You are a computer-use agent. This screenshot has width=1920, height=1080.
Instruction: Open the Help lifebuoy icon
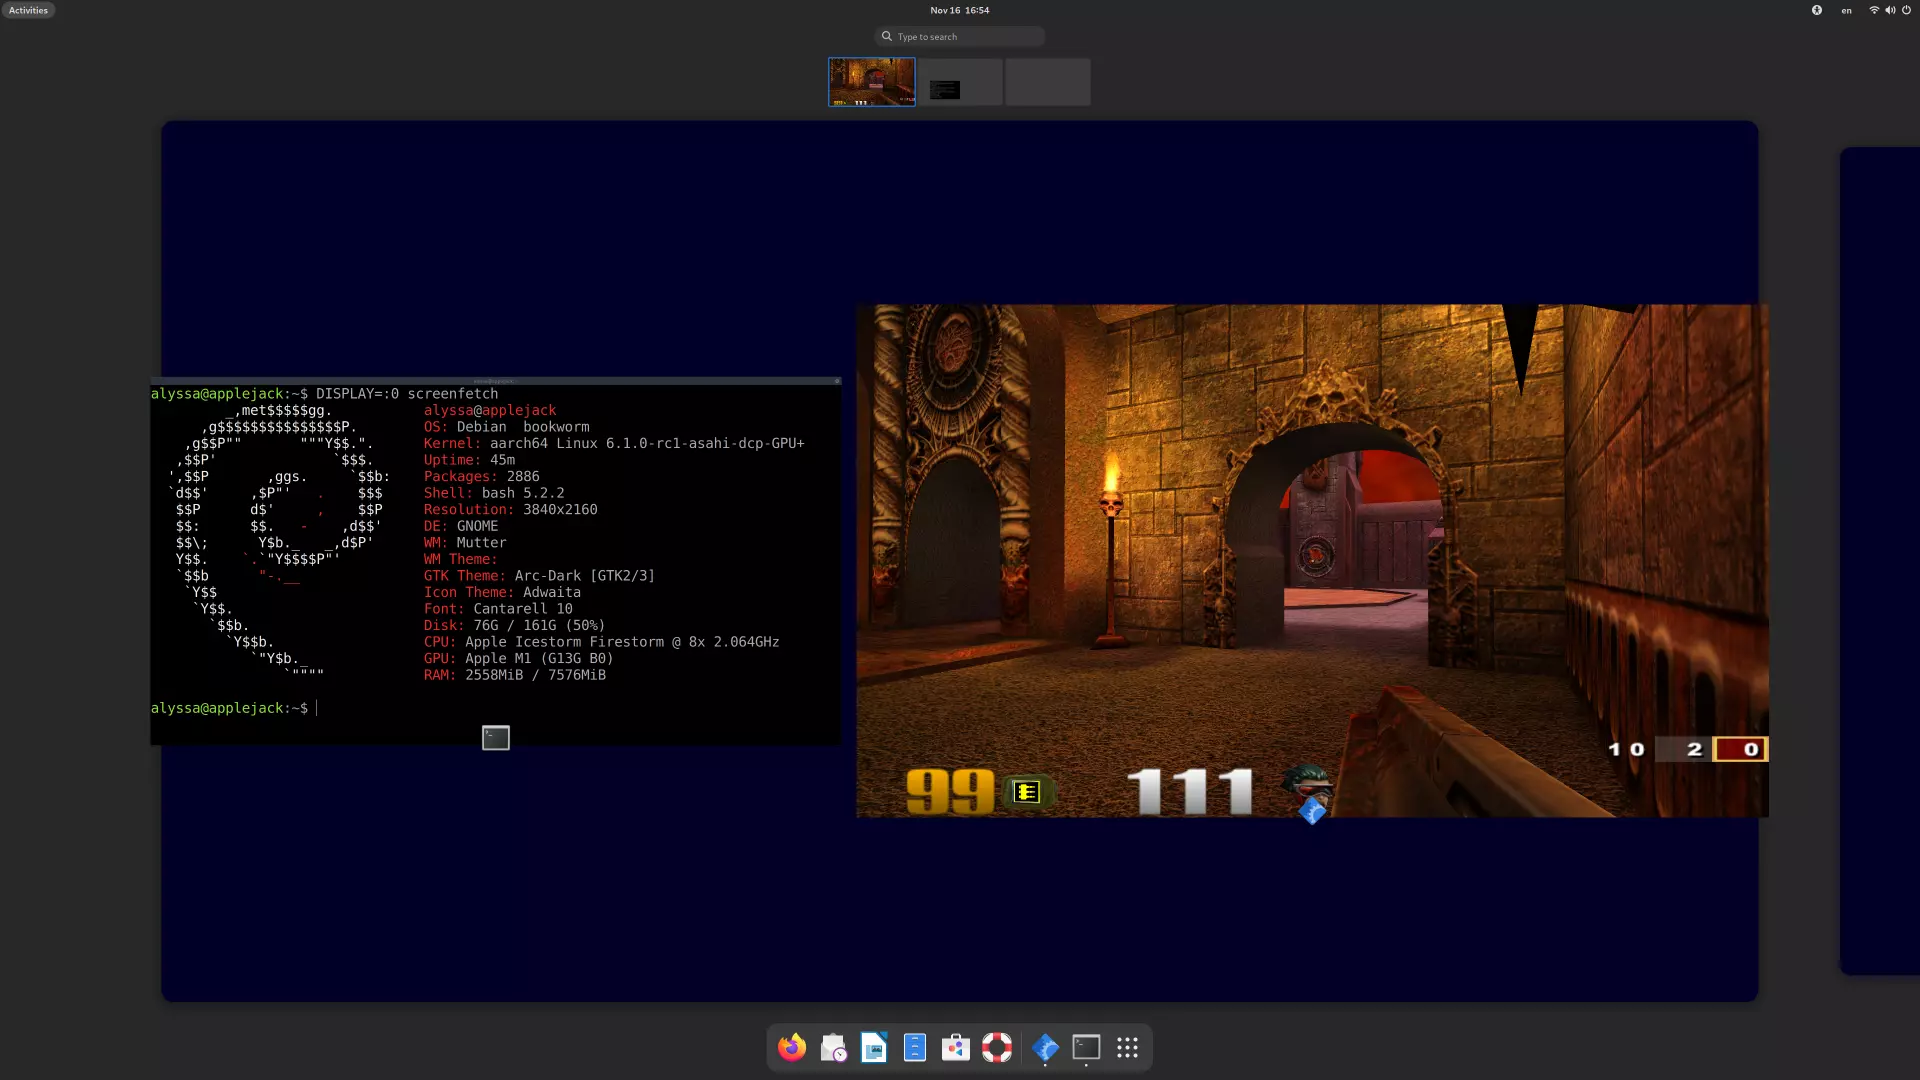pos(996,1047)
